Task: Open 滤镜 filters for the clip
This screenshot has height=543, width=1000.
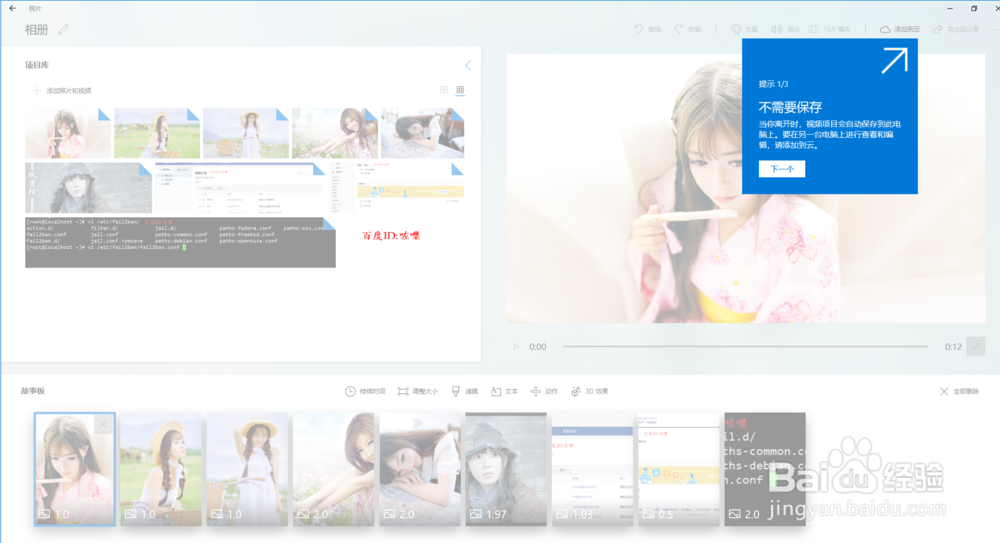Action: pos(465,391)
